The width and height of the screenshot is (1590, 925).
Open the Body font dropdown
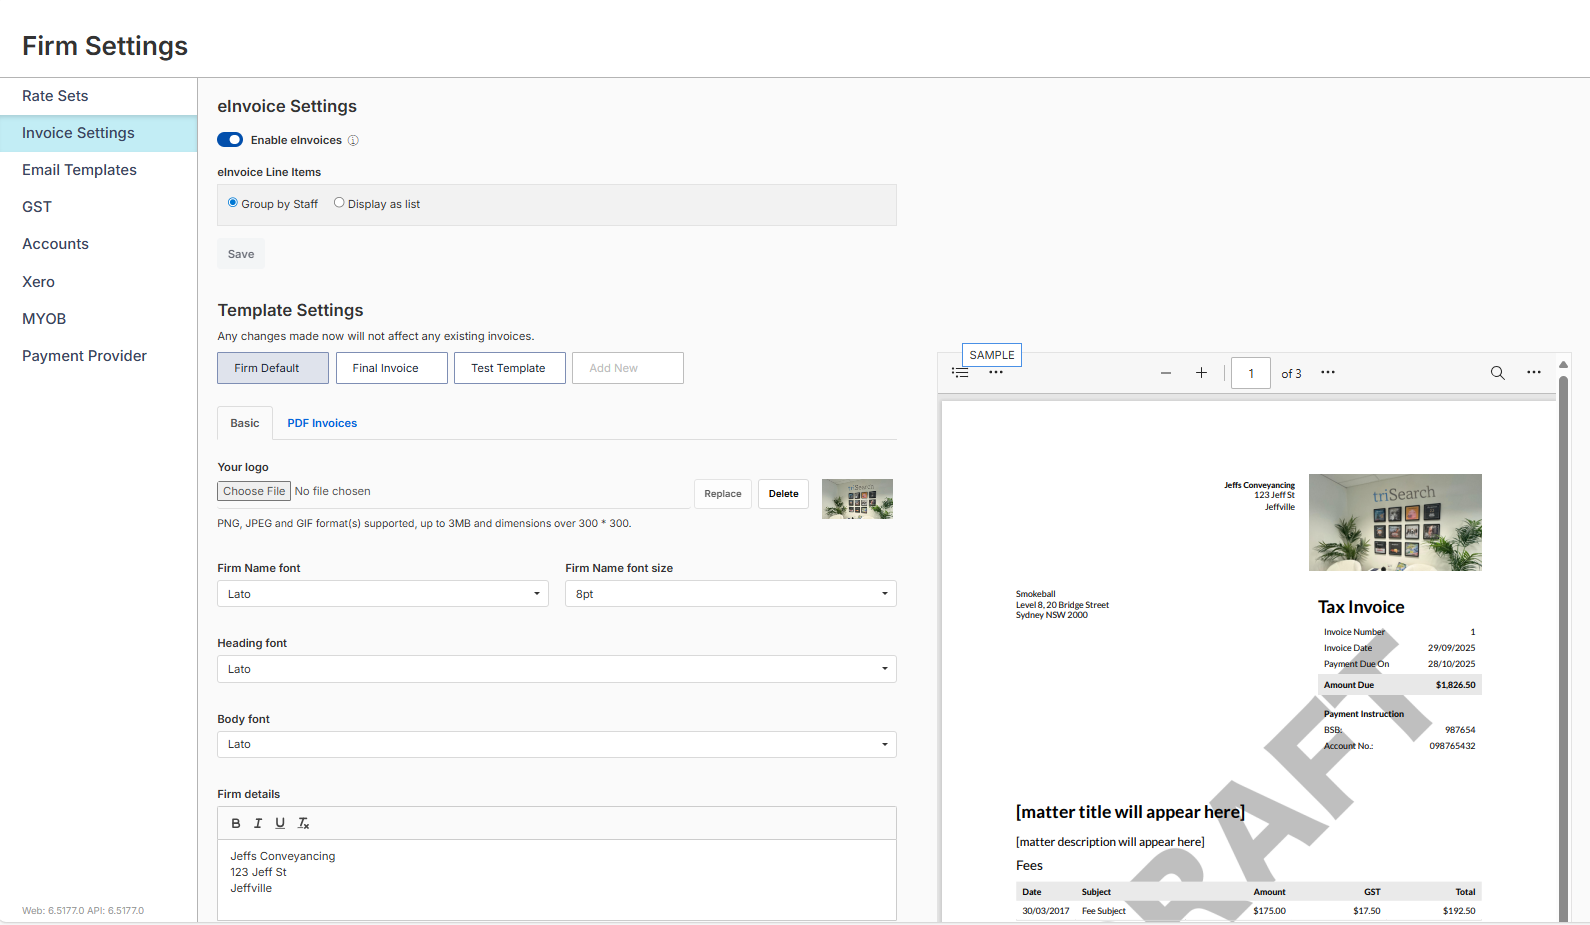tap(557, 744)
